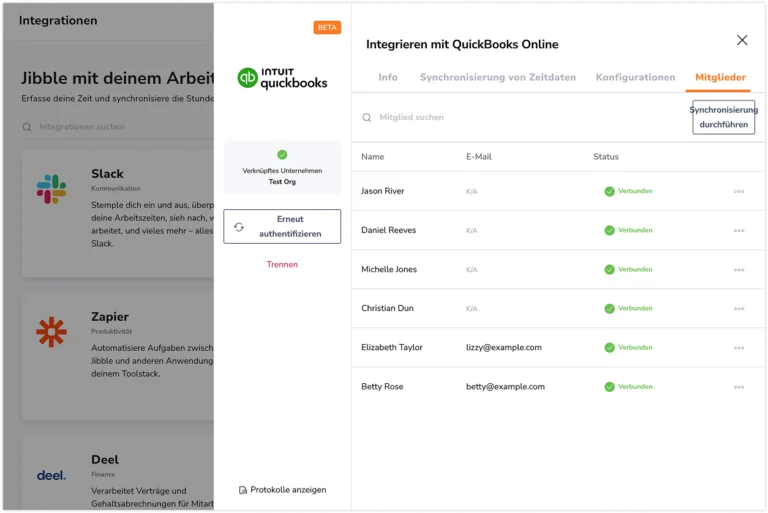Click the Integrationen page heading
The width and height of the screenshot is (768, 513).
58,21
